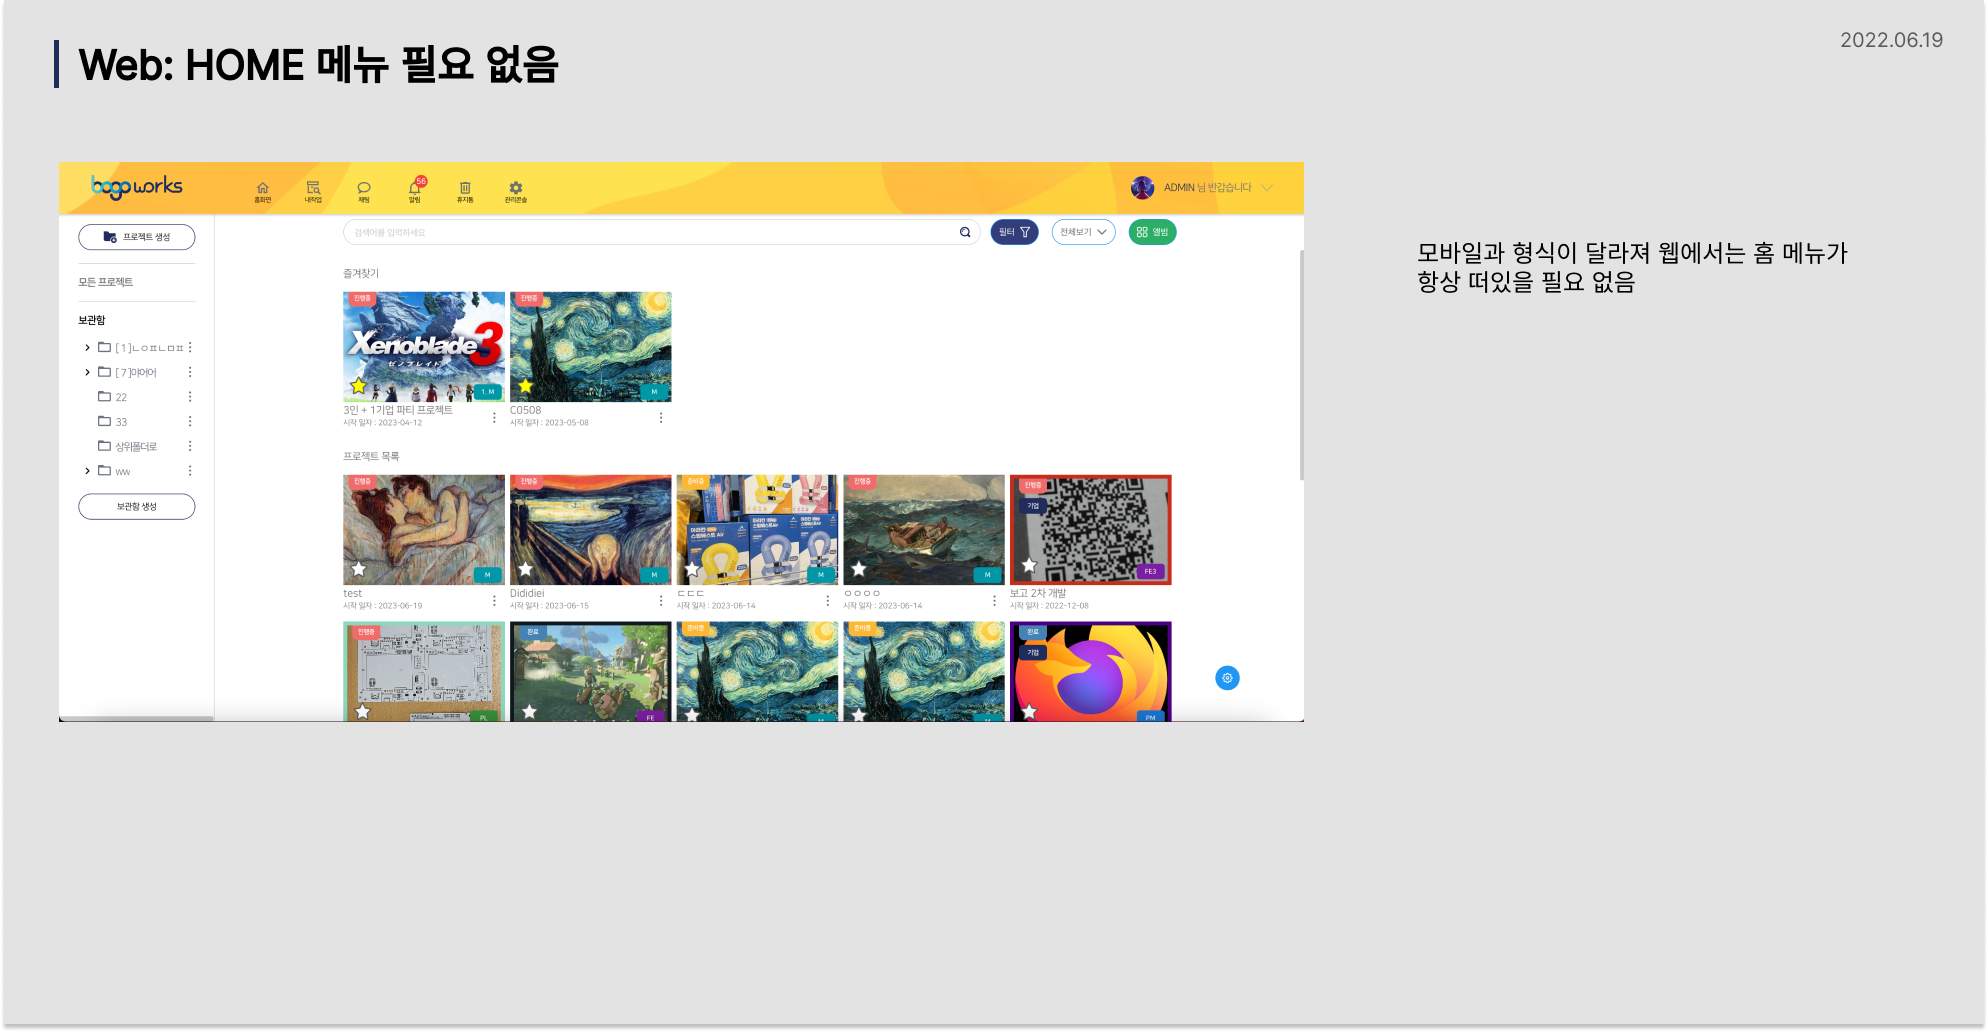This screenshot has width=1988, height=1032.
Task: Click the 1, M badge on Xenoblade card
Action: (487, 392)
